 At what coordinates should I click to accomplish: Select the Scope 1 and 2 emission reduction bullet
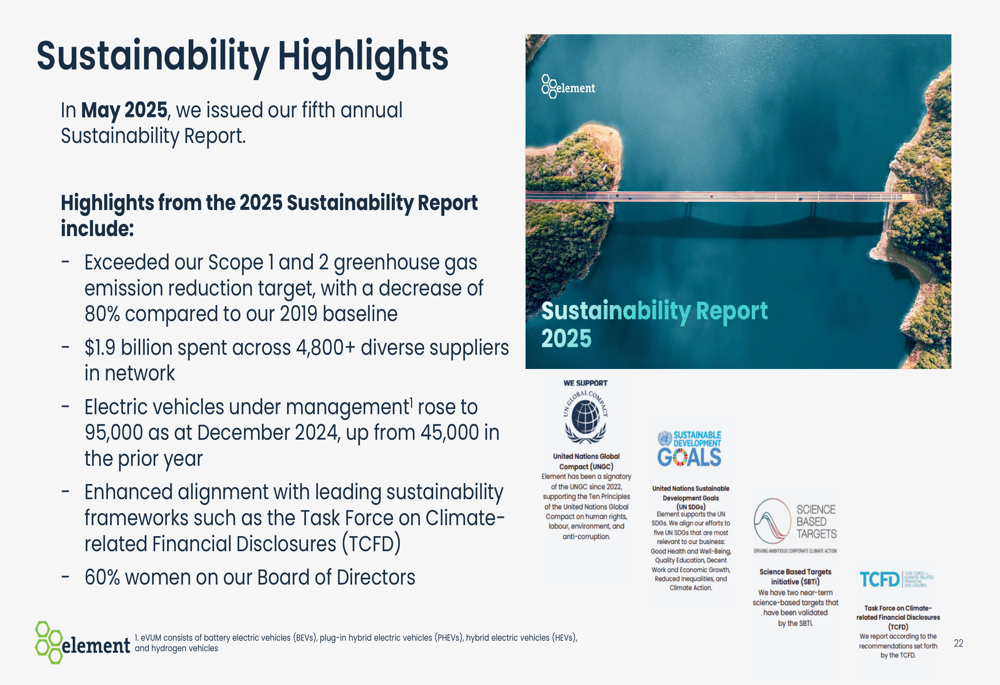284,288
